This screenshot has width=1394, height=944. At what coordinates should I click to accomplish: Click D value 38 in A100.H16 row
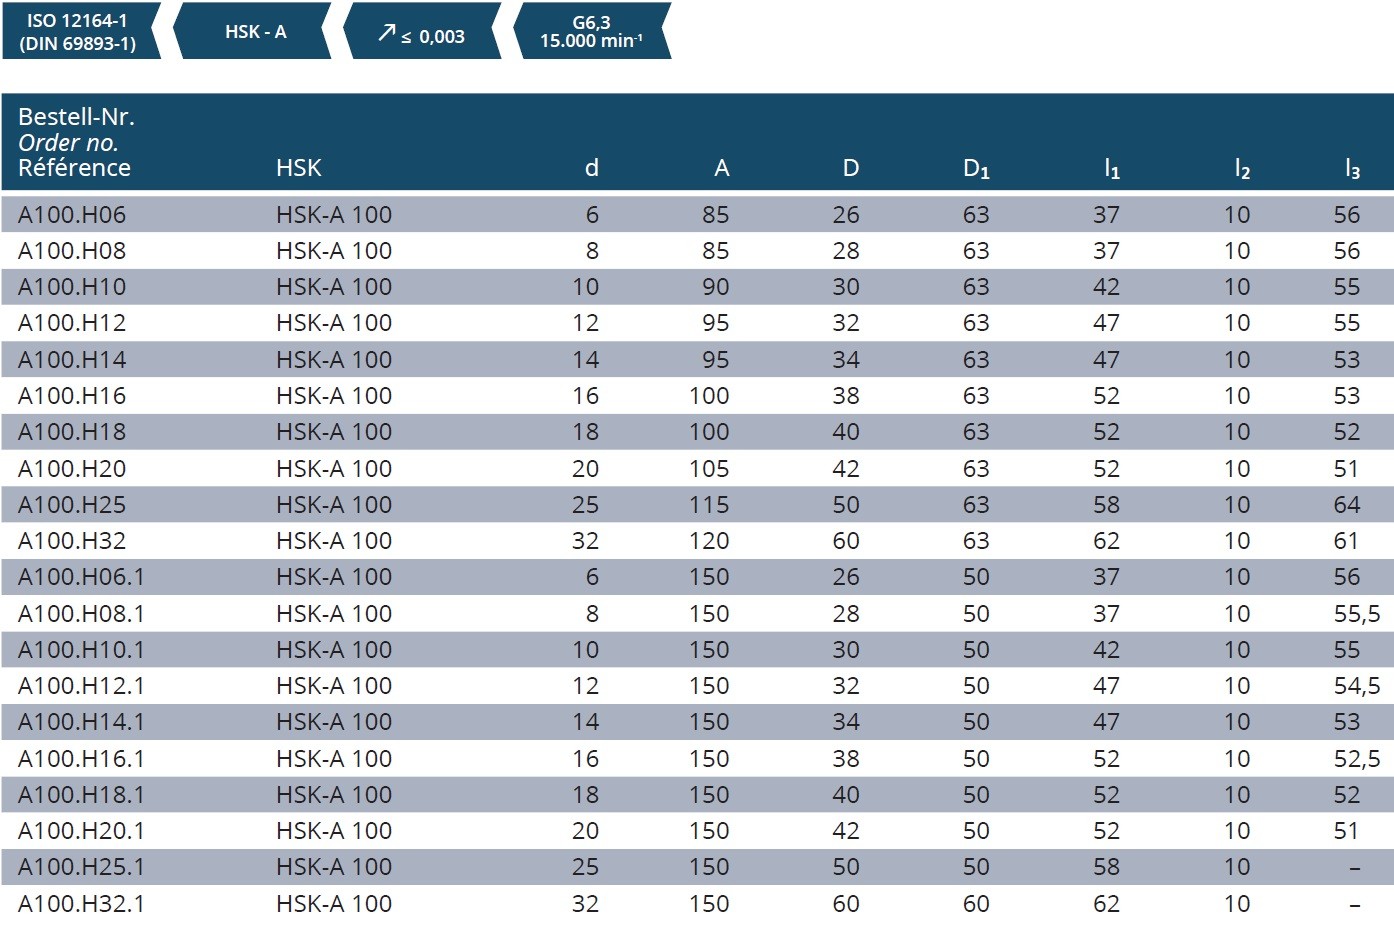(846, 396)
